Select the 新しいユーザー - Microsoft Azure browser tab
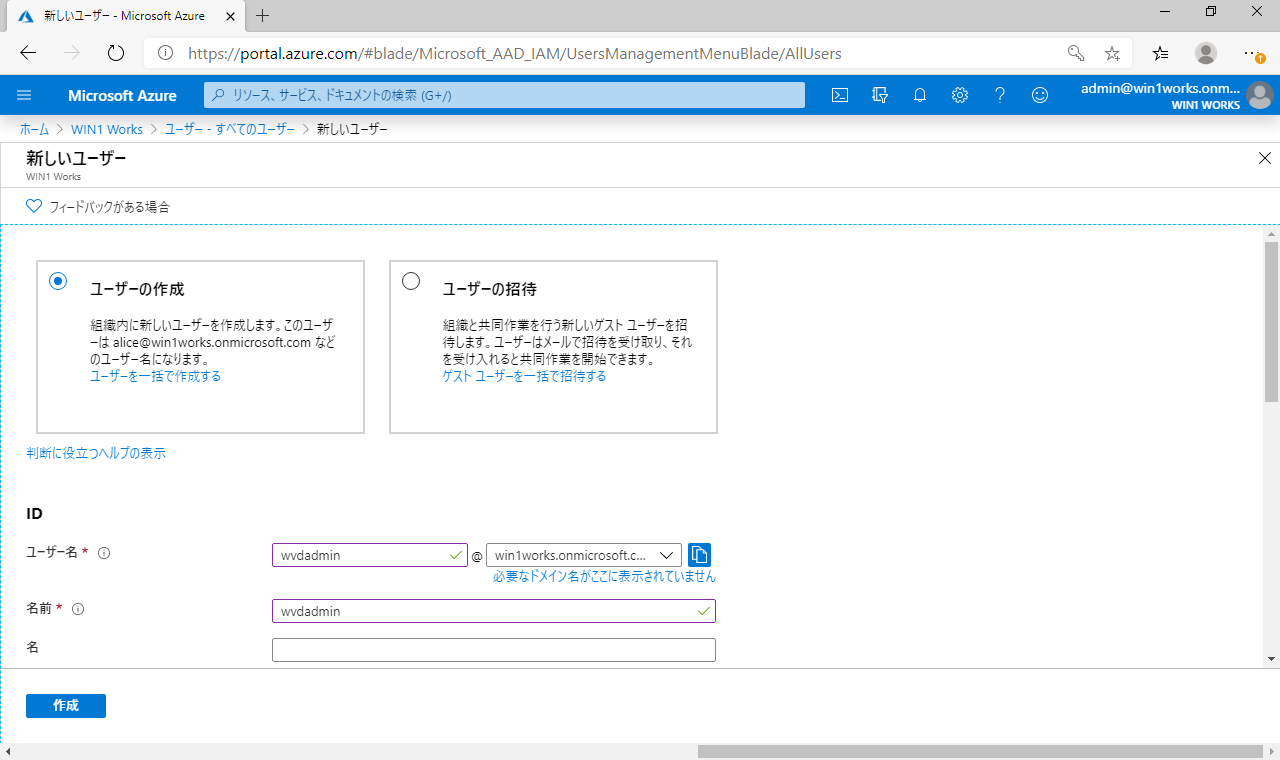1280x760 pixels. pyautogui.click(x=124, y=16)
